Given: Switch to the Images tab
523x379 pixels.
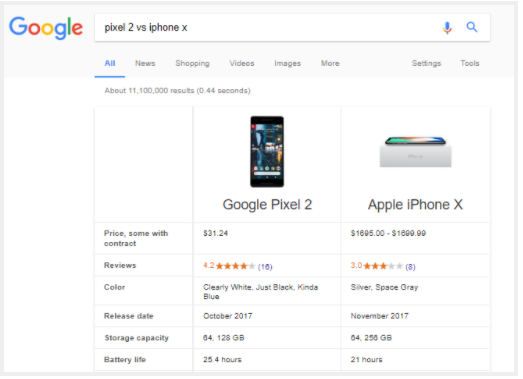Looking at the screenshot, I should 288,63.
